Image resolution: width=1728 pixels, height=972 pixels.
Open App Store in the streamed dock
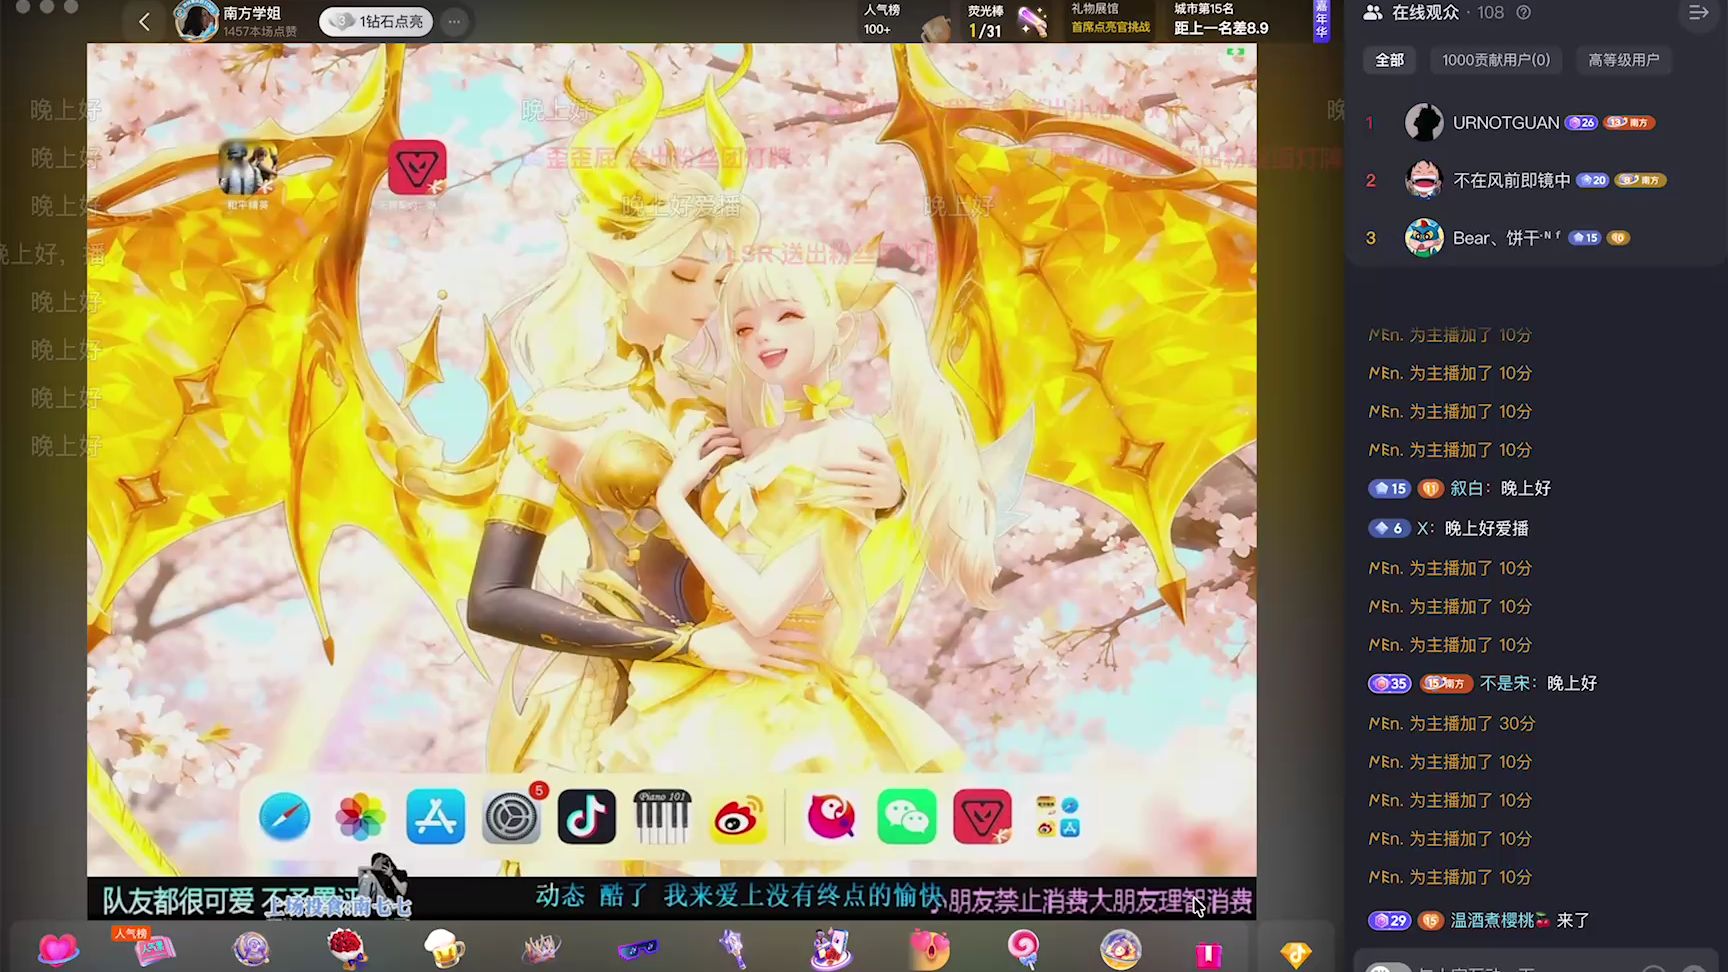(435, 817)
